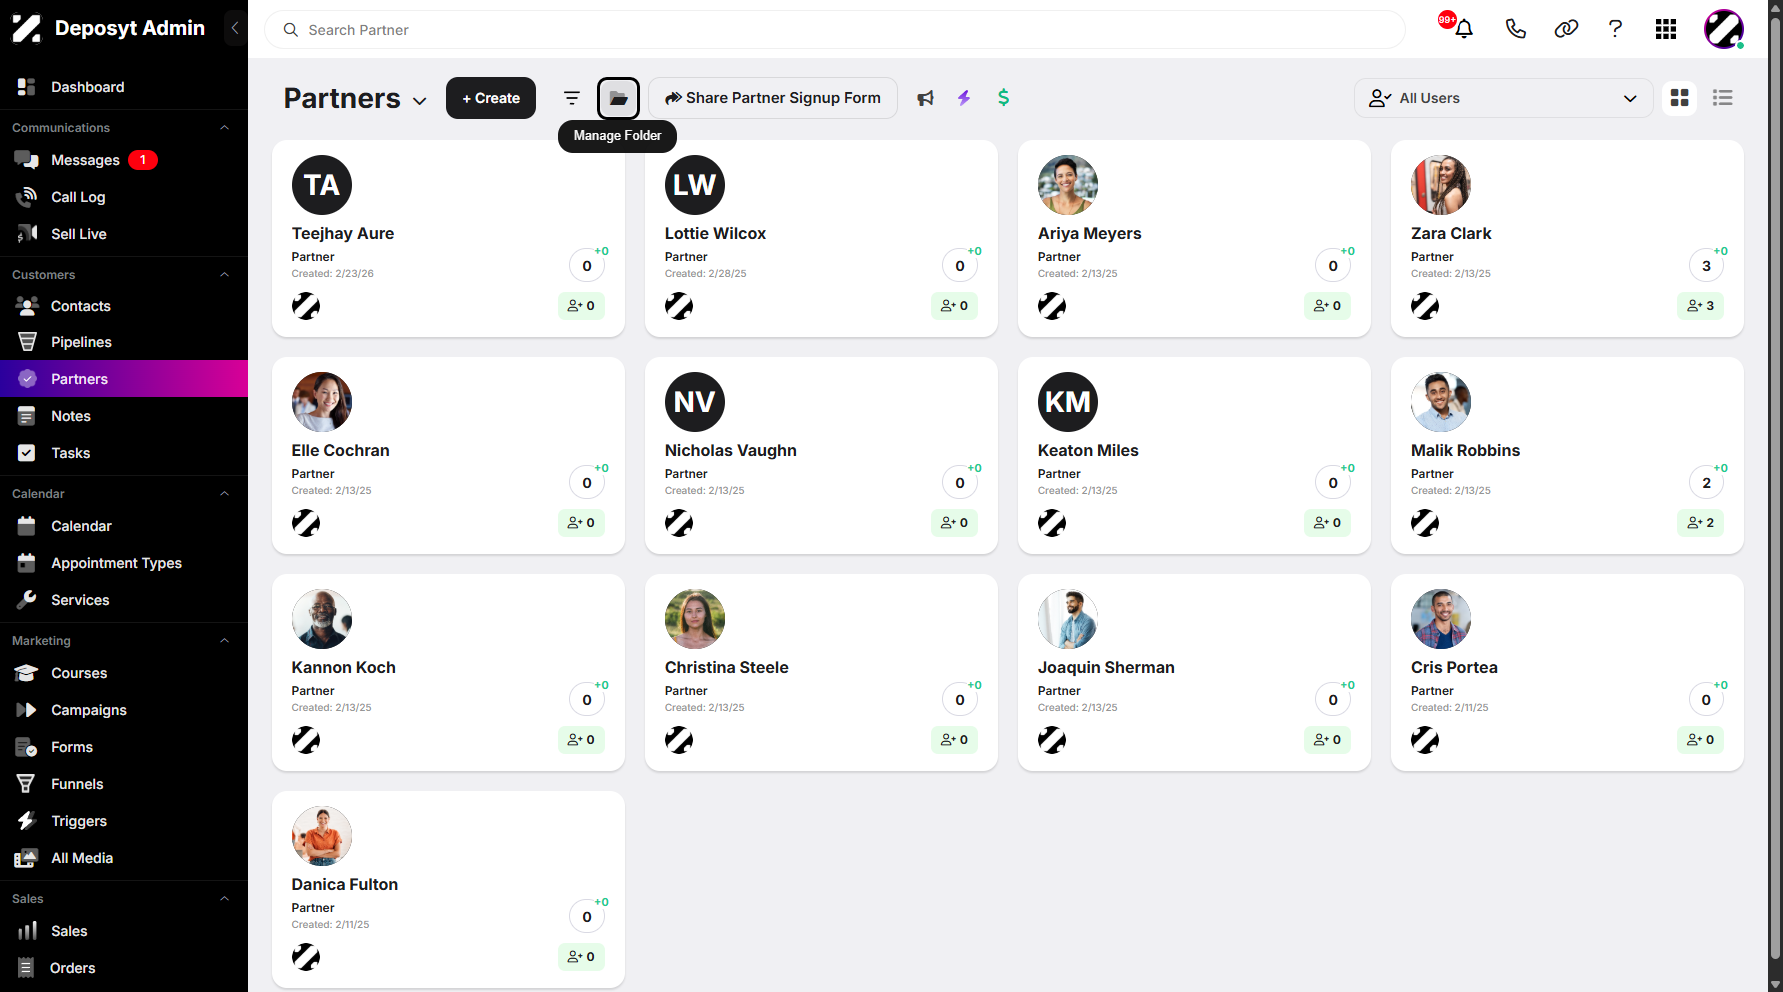Click the green dollar sign icon

coord(1003,98)
